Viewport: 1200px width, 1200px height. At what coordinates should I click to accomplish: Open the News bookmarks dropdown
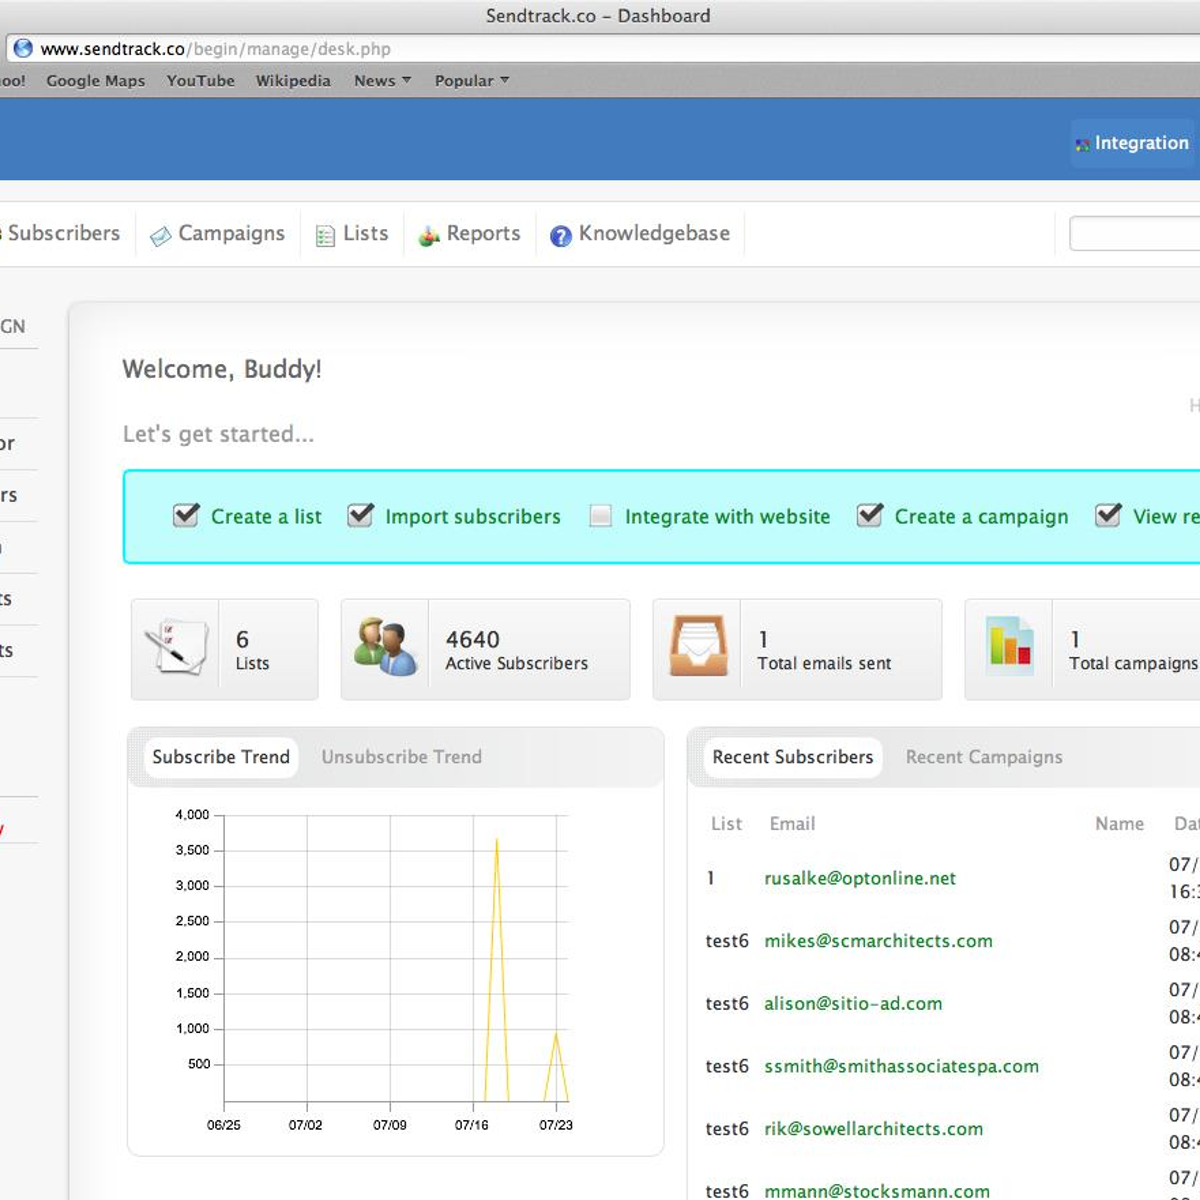[x=382, y=81]
